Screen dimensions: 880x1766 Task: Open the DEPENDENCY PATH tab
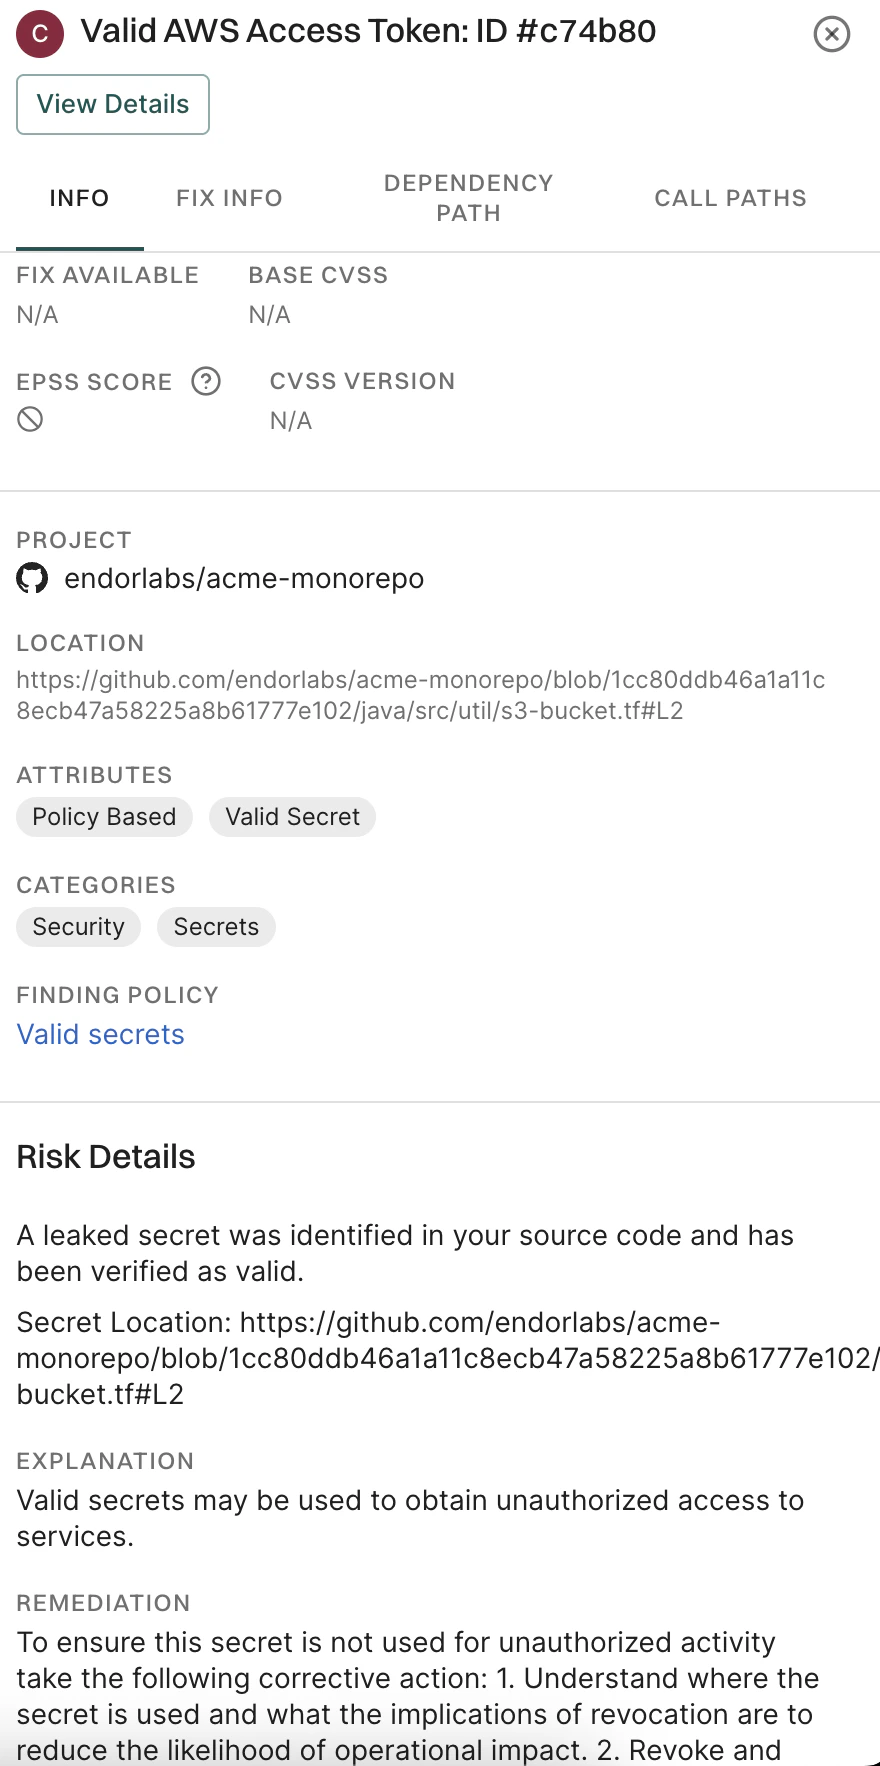coord(468,198)
